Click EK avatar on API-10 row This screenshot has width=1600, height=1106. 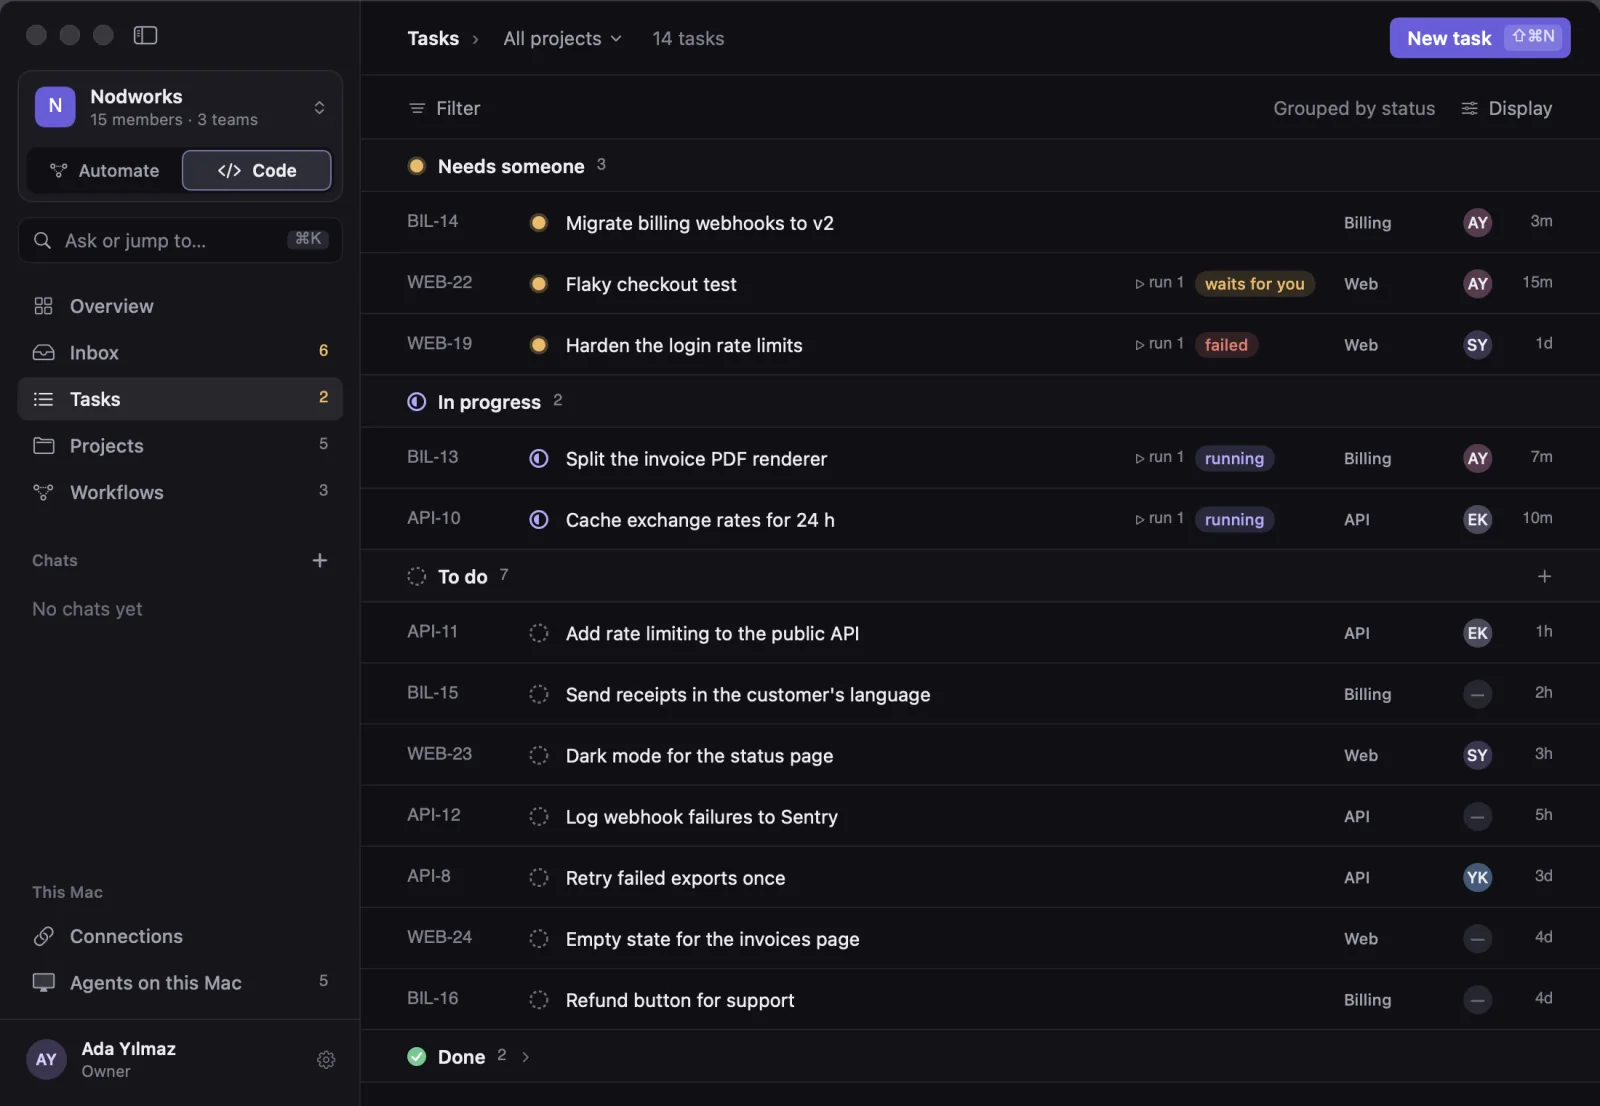[1477, 519]
